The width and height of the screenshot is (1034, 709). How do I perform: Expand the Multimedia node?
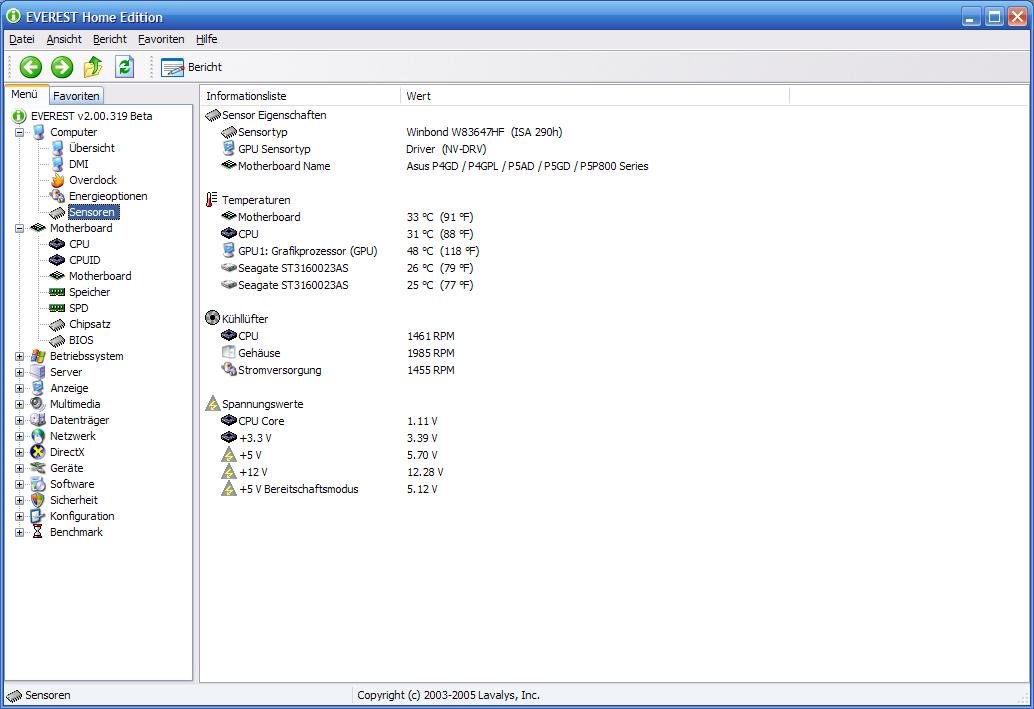click(x=19, y=404)
